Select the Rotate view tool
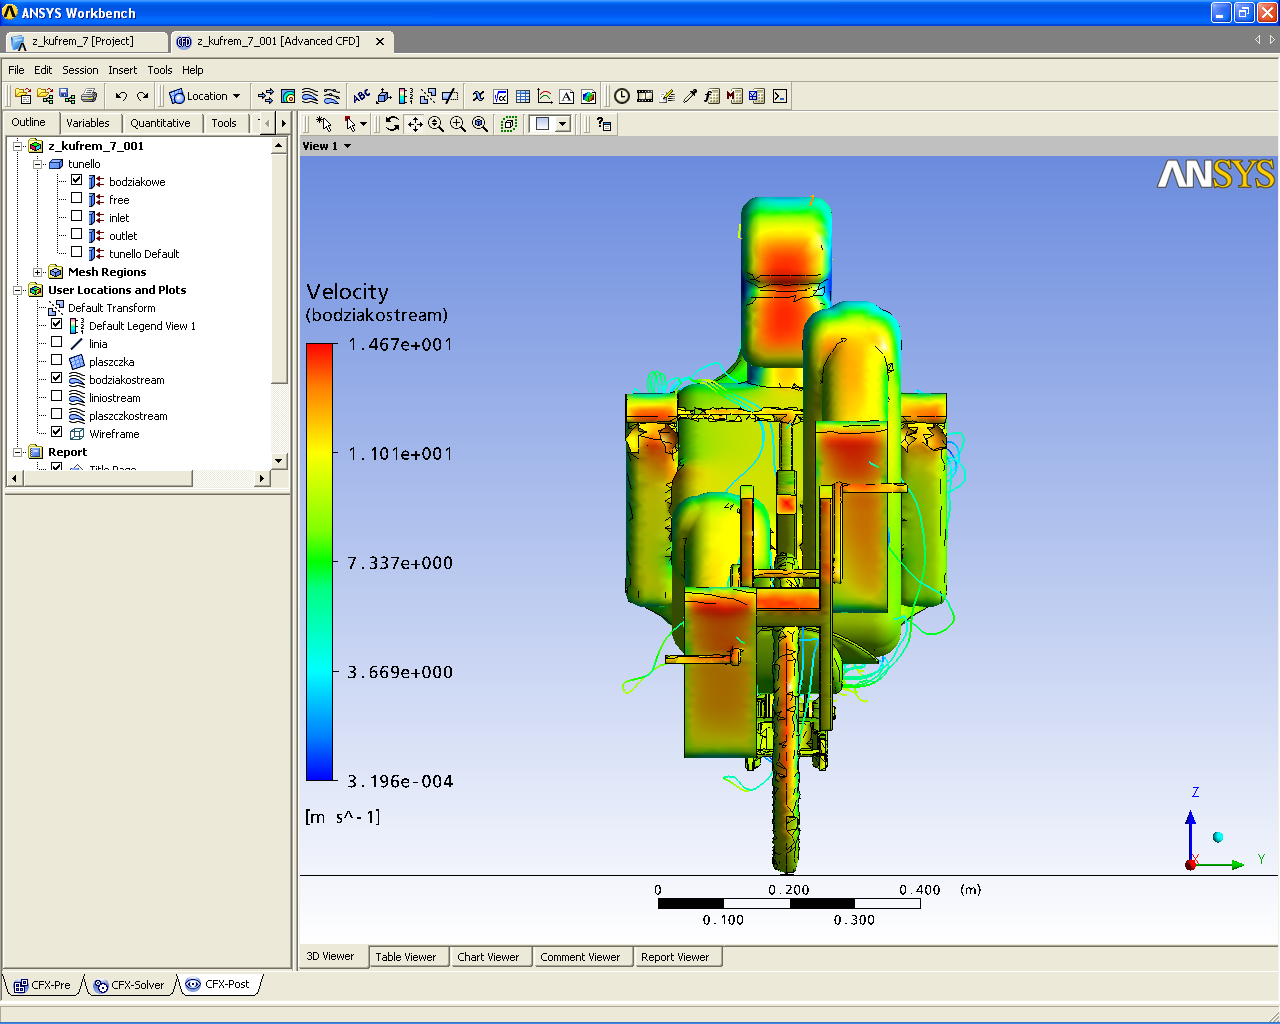Viewport: 1280px width, 1024px height. (392, 124)
